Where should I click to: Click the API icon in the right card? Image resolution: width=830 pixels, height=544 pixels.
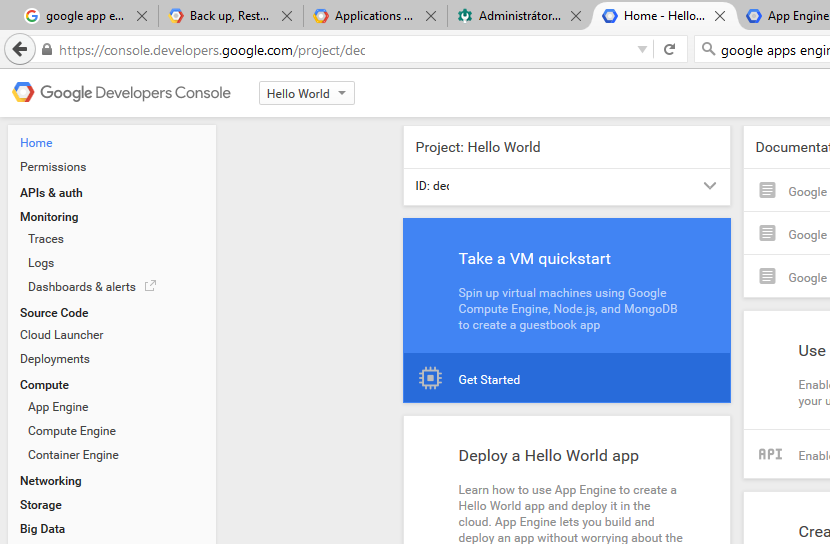770,454
